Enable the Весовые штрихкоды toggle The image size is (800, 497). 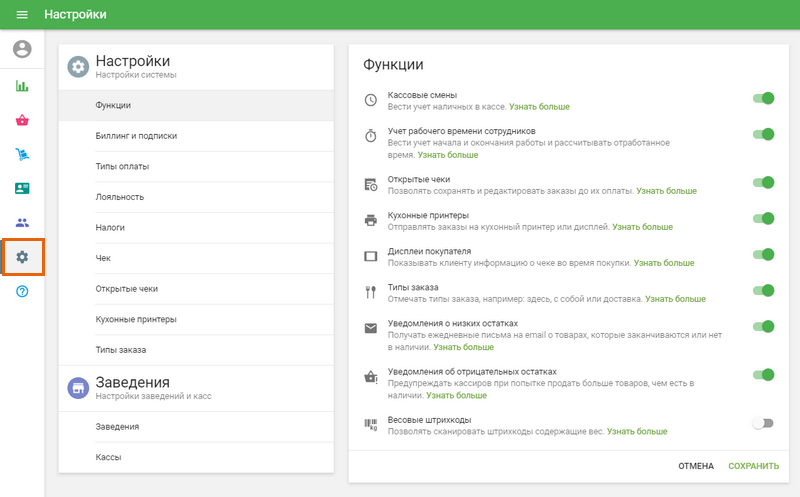[x=763, y=423]
